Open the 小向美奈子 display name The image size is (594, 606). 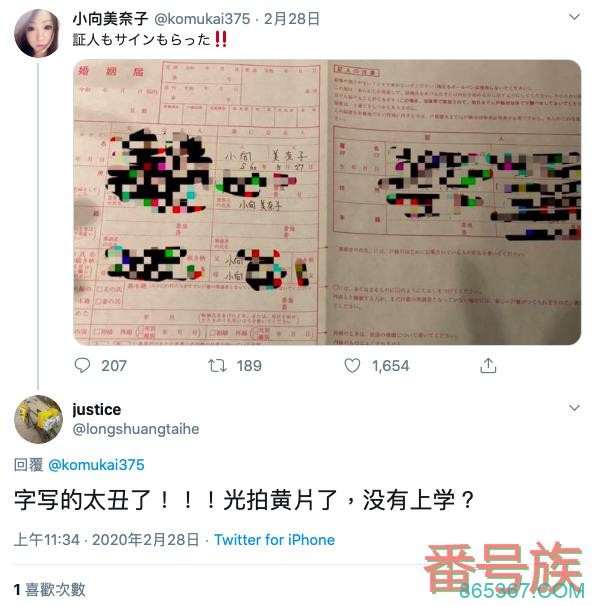pos(110,19)
